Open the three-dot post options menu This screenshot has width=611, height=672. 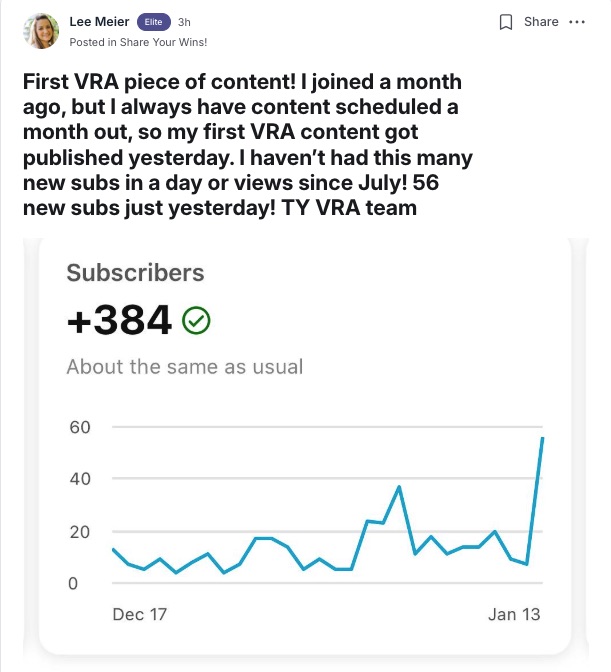(576, 22)
